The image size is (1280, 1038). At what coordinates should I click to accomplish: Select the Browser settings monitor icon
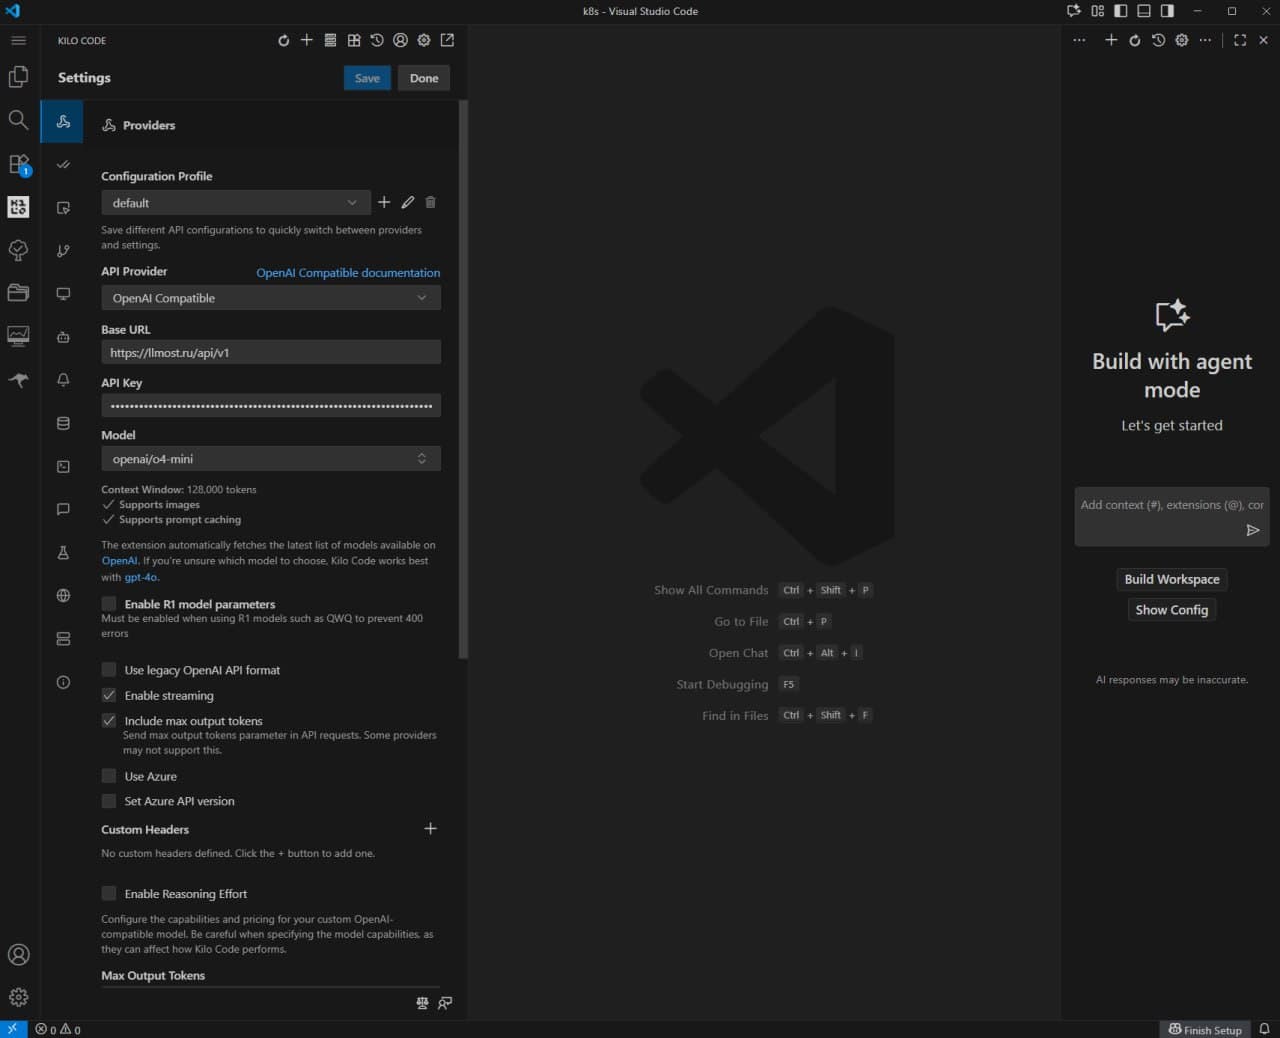[62, 293]
